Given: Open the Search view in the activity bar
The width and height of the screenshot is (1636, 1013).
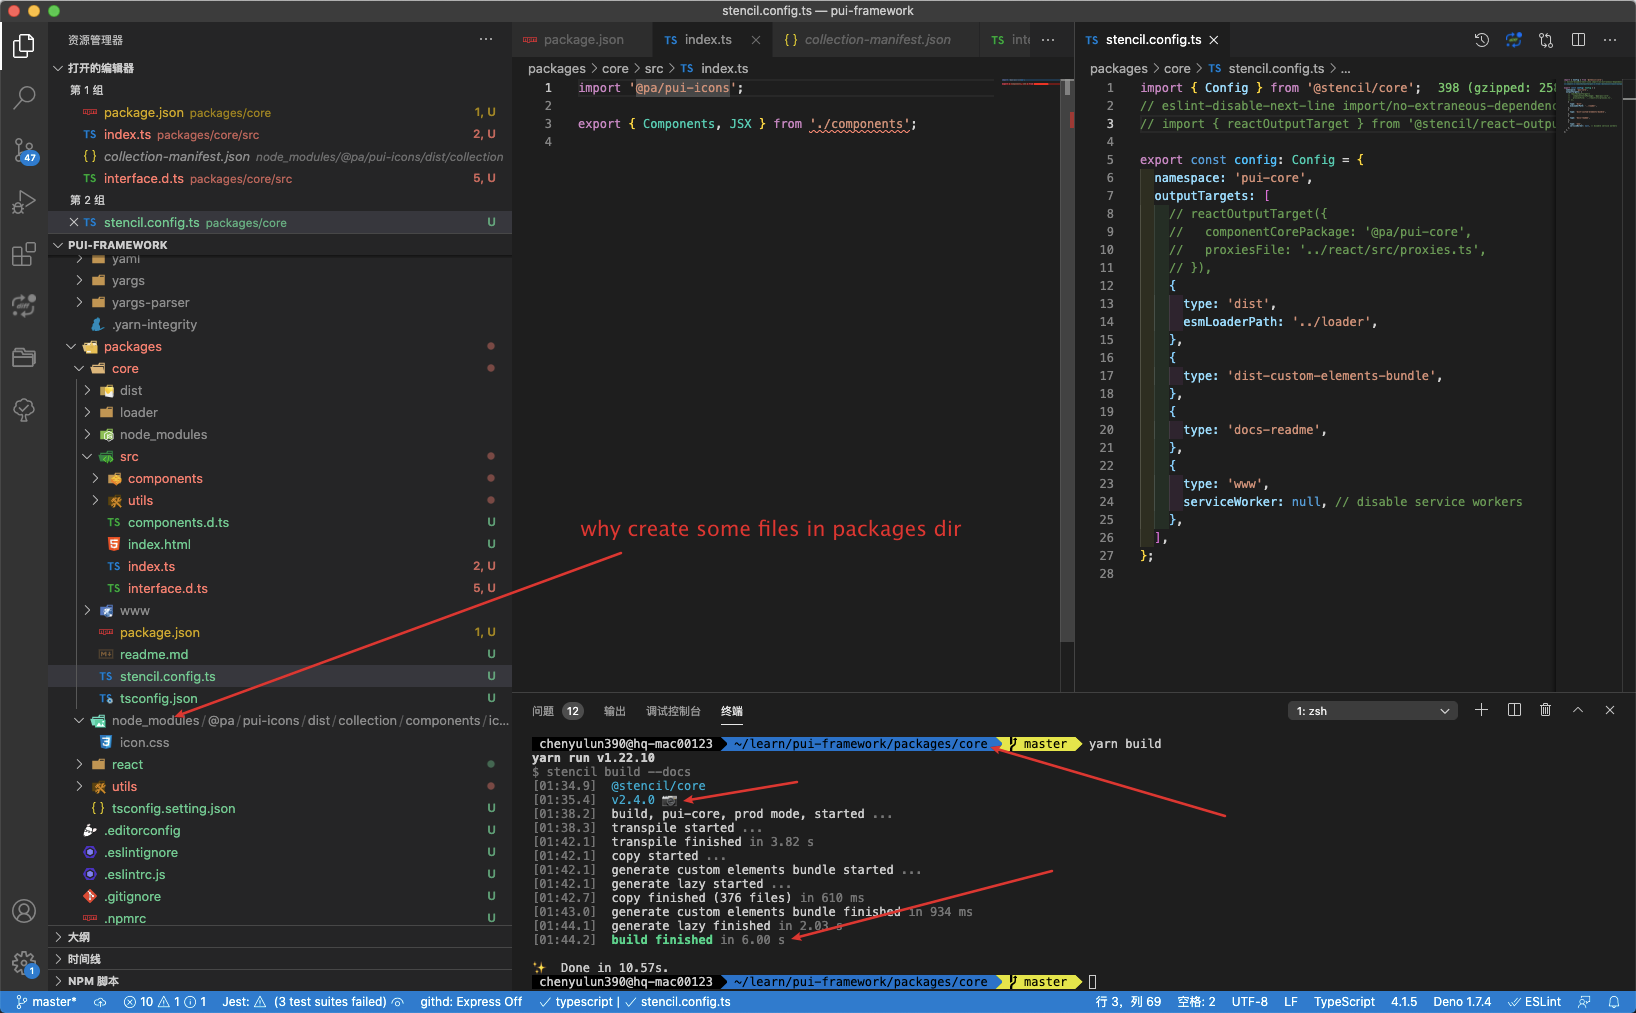Looking at the screenshot, I should coord(24,97).
